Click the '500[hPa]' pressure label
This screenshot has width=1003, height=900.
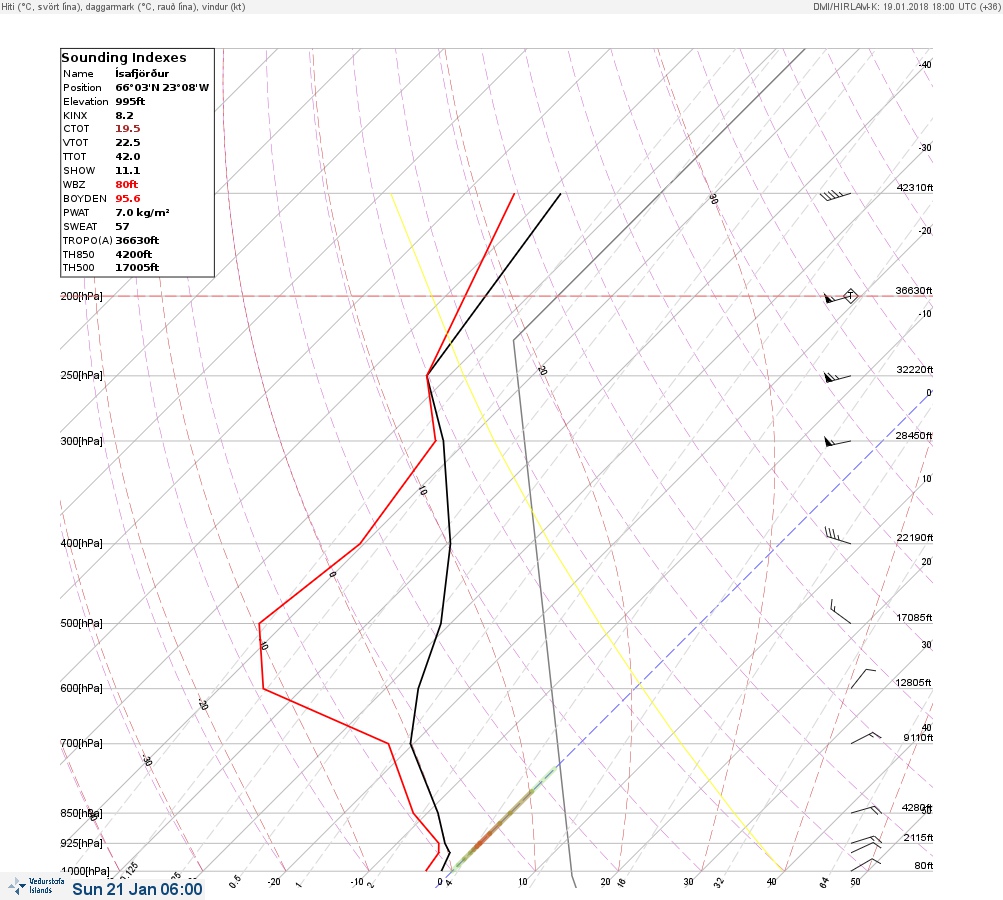click(x=81, y=623)
